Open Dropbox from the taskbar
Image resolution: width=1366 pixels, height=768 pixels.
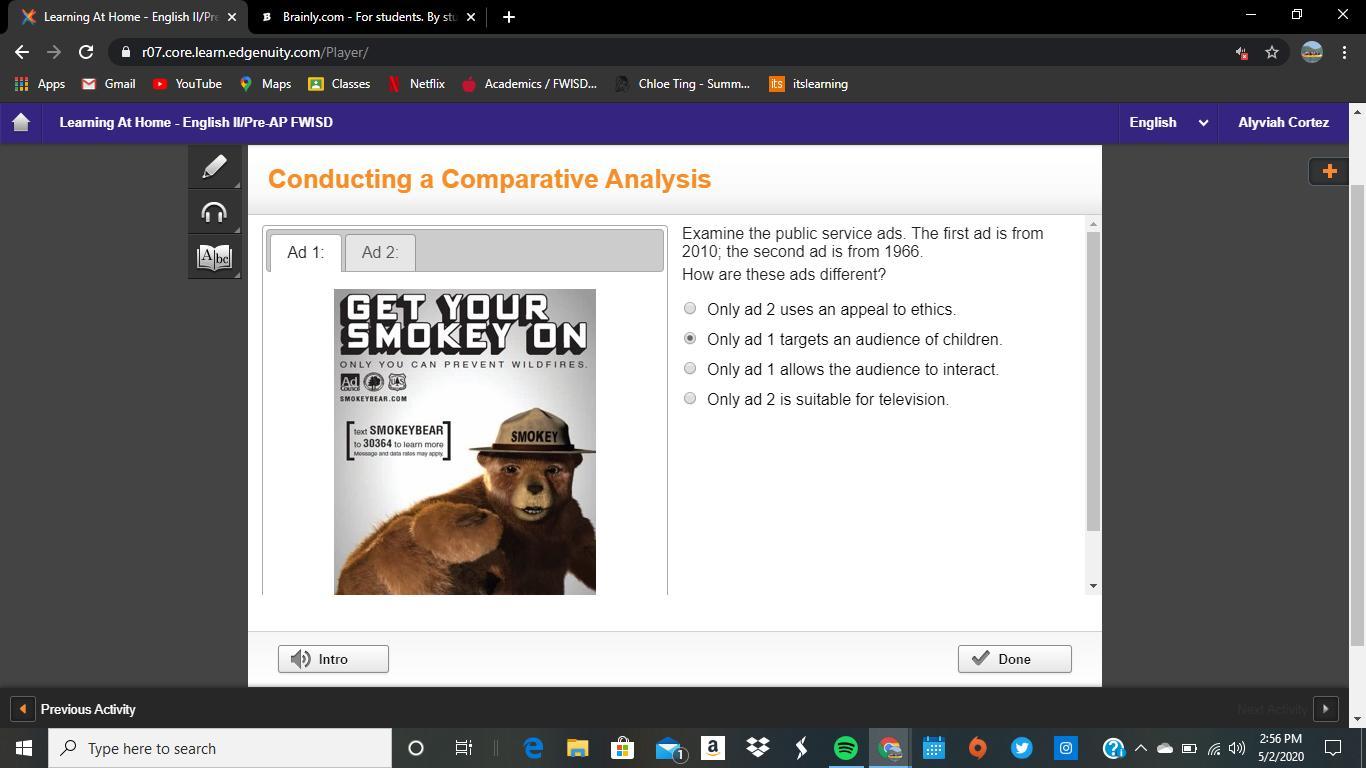[x=757, y=748]
